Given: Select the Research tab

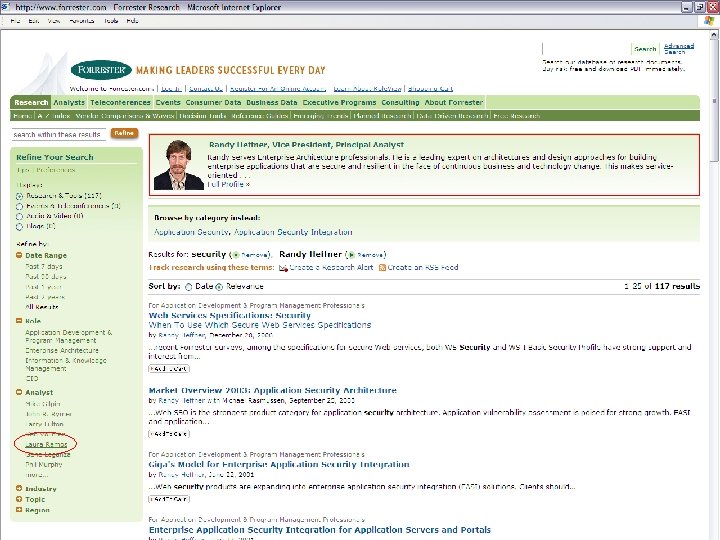Looking at the screenshot, I should (x=31, y=102).
